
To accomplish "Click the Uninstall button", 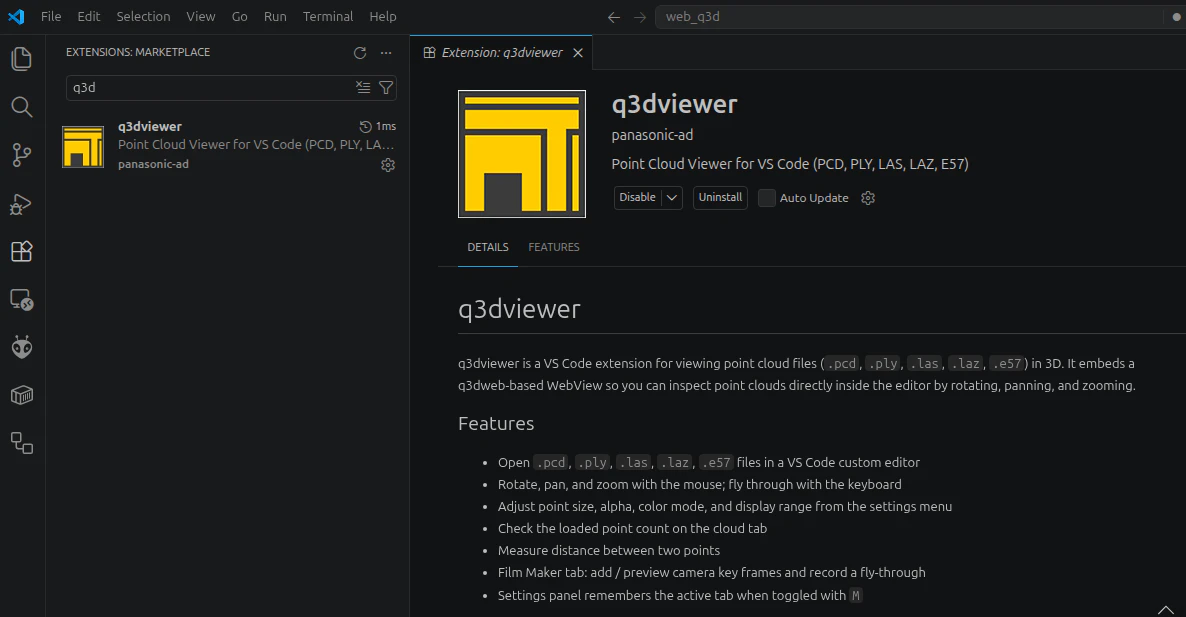I will coord(720,197).
